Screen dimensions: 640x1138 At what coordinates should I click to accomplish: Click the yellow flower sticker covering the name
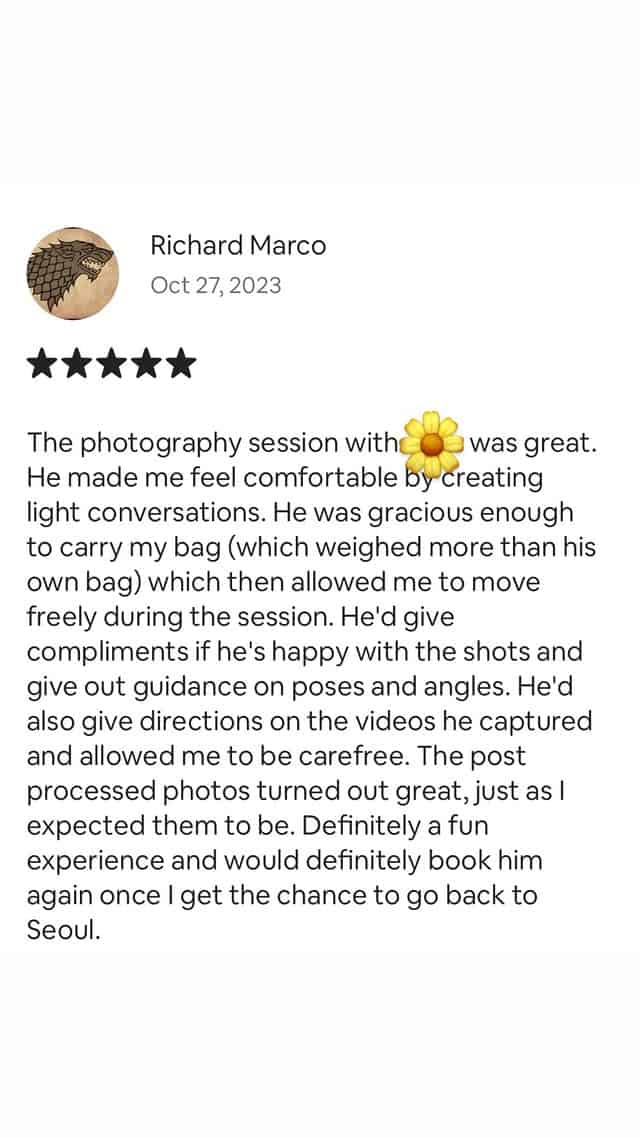[432, 443]
